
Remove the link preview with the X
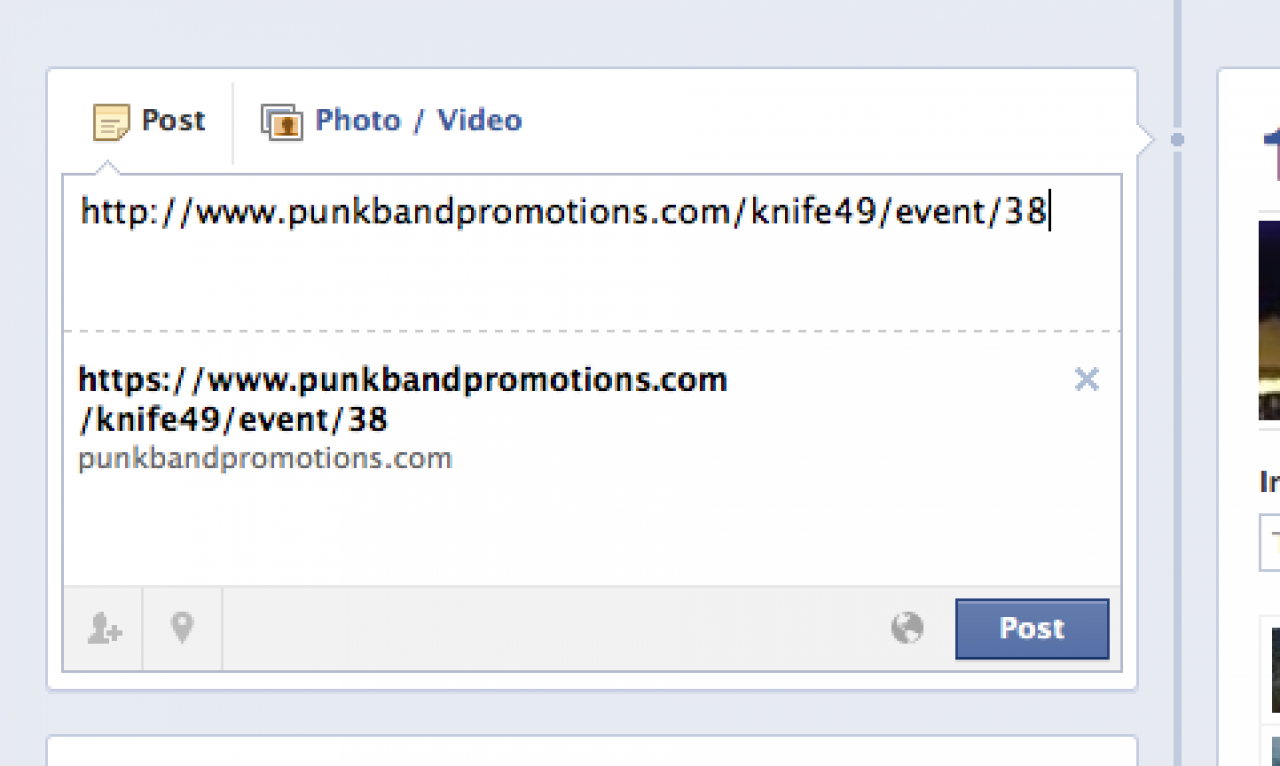click(1086, 380)
